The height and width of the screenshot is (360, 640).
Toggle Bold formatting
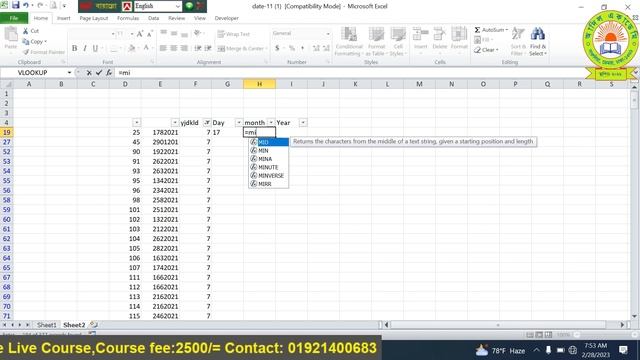(x=74, y=48)
